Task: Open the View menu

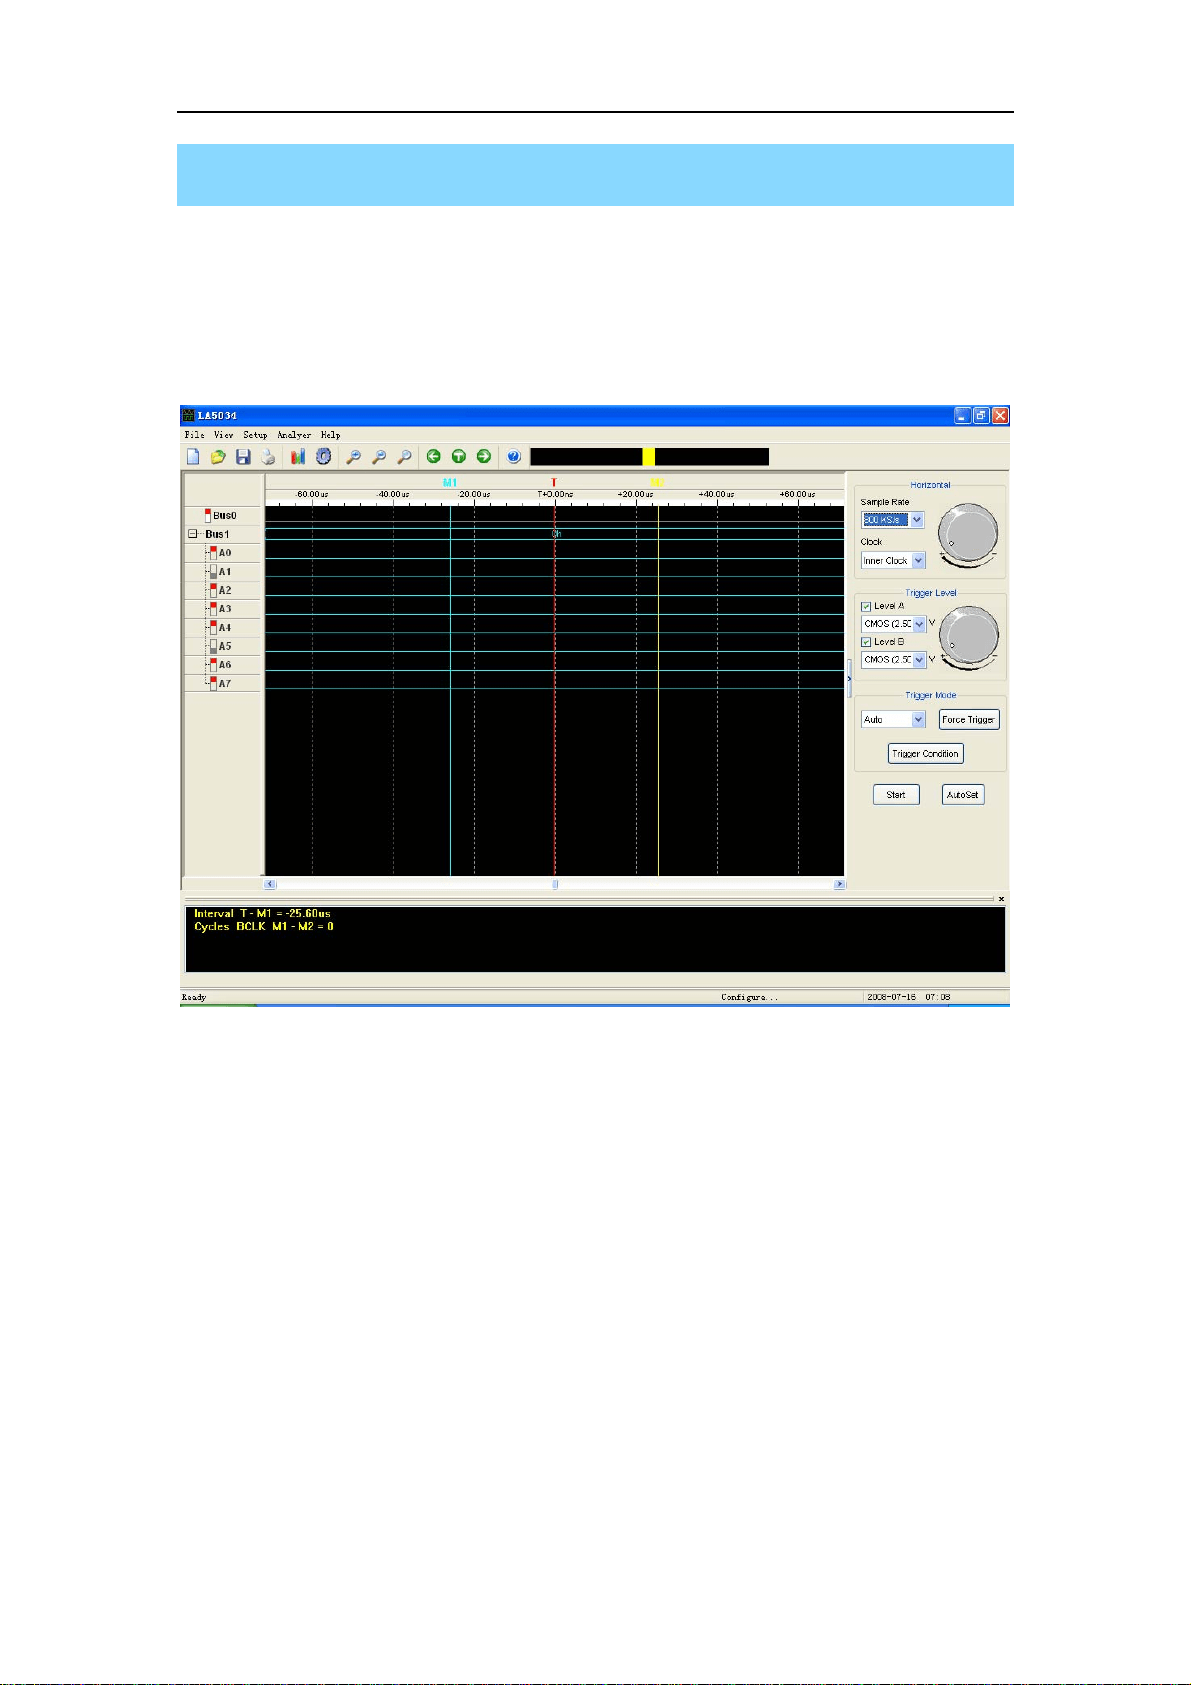Action: pyautogui.click(x=223, y=435)
